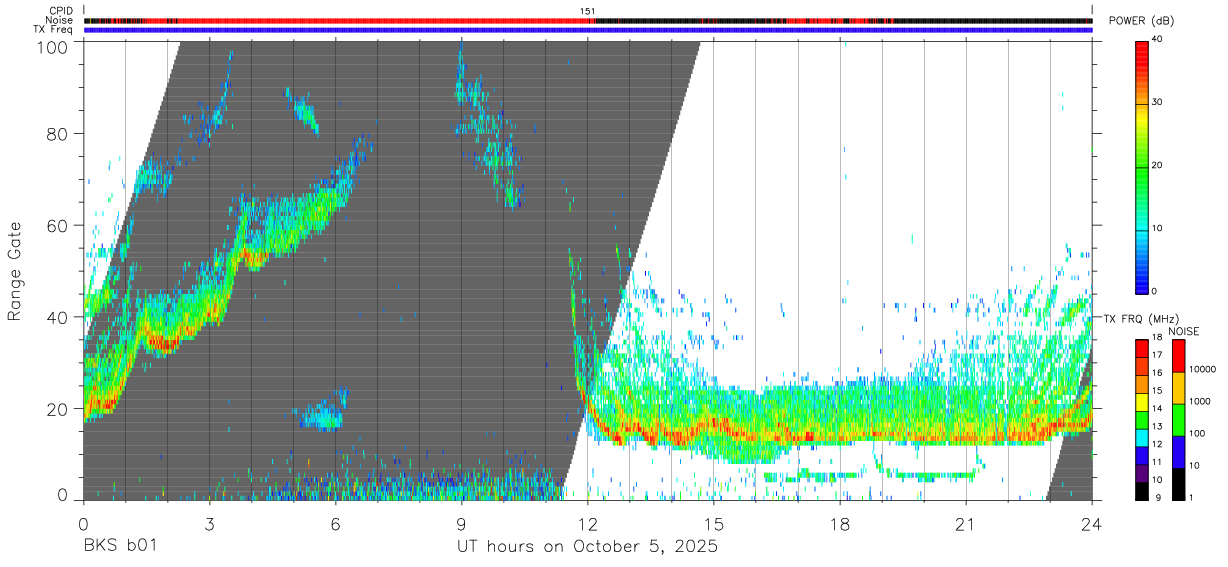Viewport: 1228px width, 567px height.
Task: Click the 80 range gate tick label
Action: tap(57, 133)
